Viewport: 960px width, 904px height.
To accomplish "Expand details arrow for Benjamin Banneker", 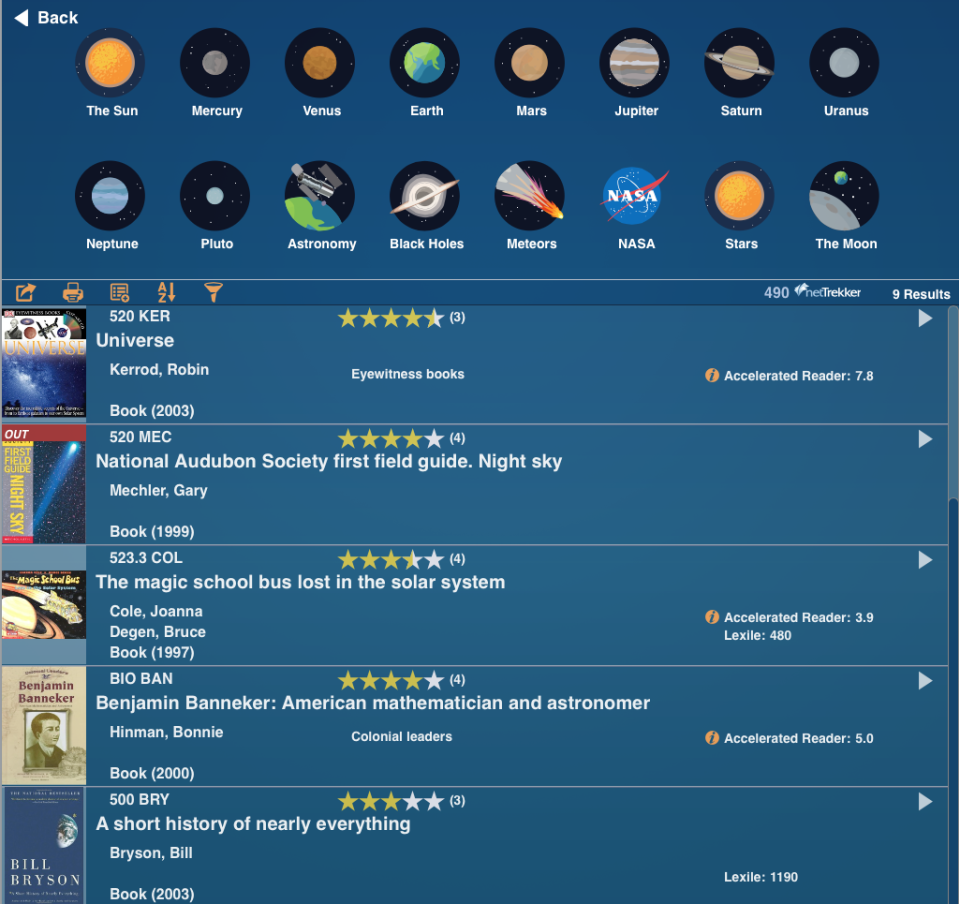I will click(925, 681).
